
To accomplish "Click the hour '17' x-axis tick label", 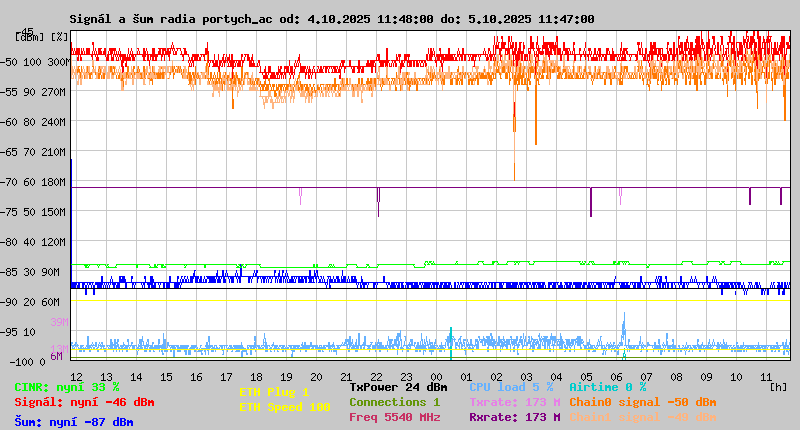I will [x=226, y=377].
